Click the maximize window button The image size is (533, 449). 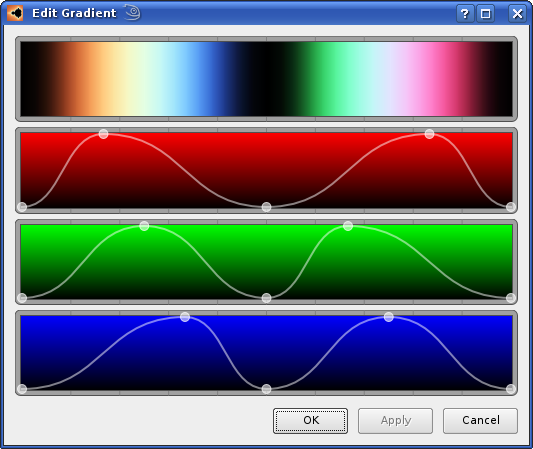[485, 14]
